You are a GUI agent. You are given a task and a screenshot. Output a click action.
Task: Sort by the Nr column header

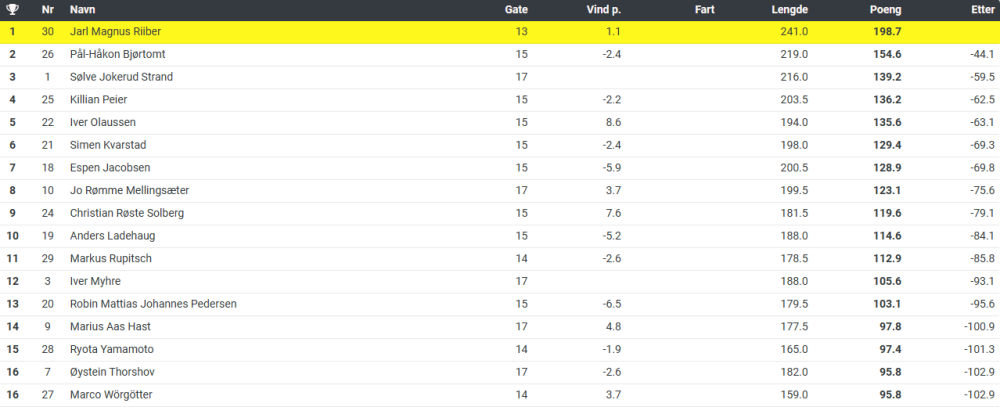(47, 10)
